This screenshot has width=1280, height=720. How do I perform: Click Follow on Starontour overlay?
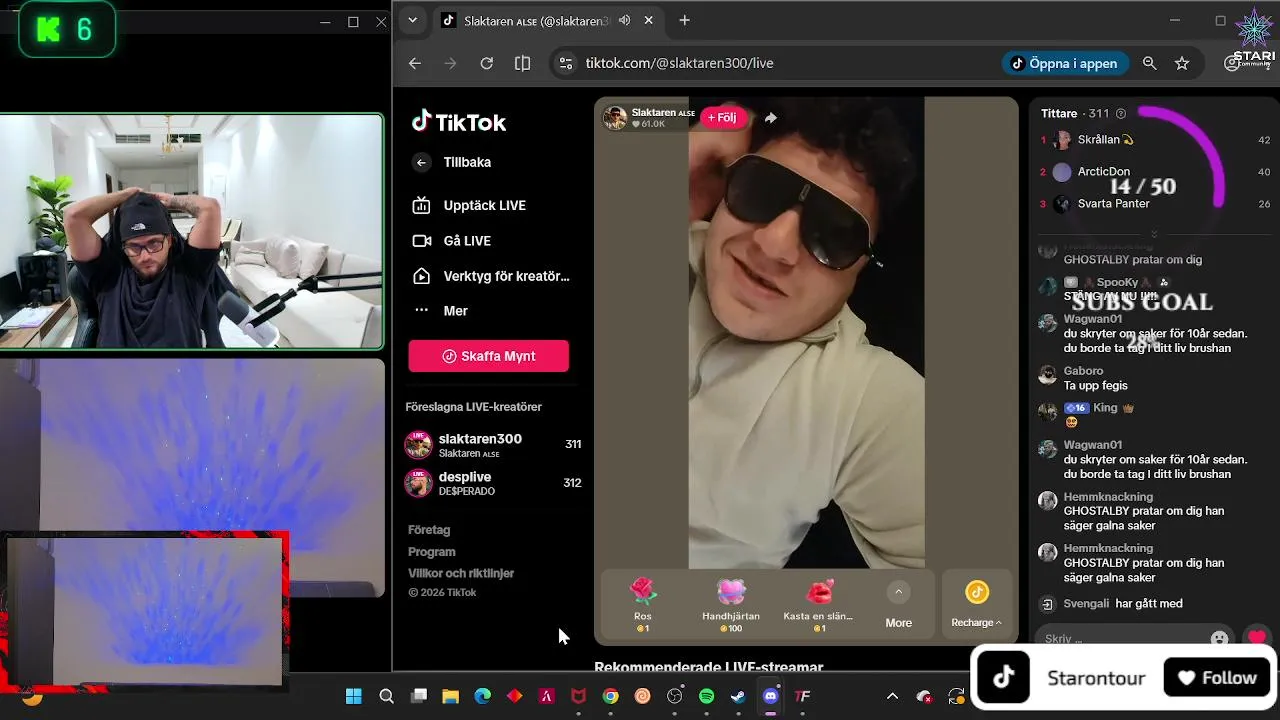[1217, 678]
